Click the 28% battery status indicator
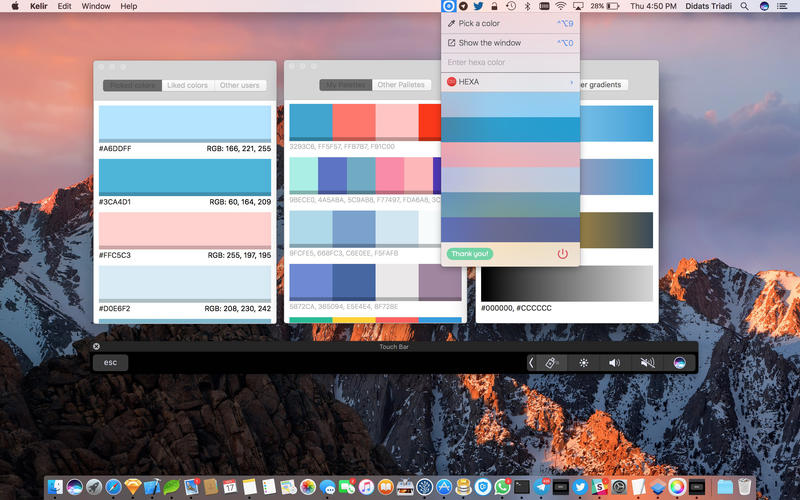The height and width of the screenshot is (500, 800). (605, 6)
